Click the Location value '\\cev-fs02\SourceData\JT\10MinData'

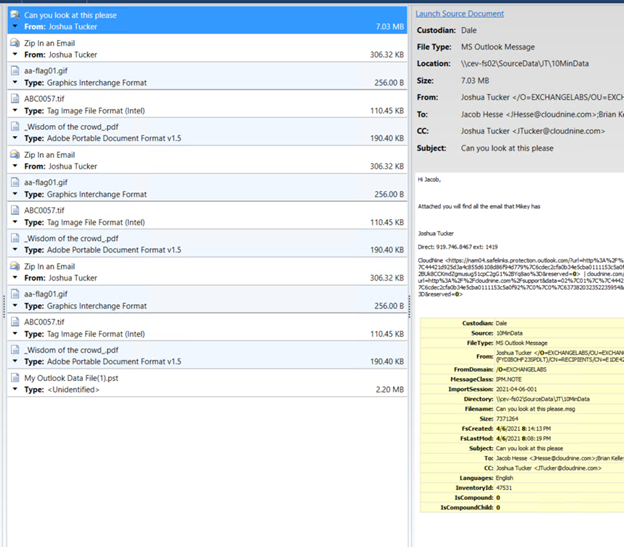point(525,64)
